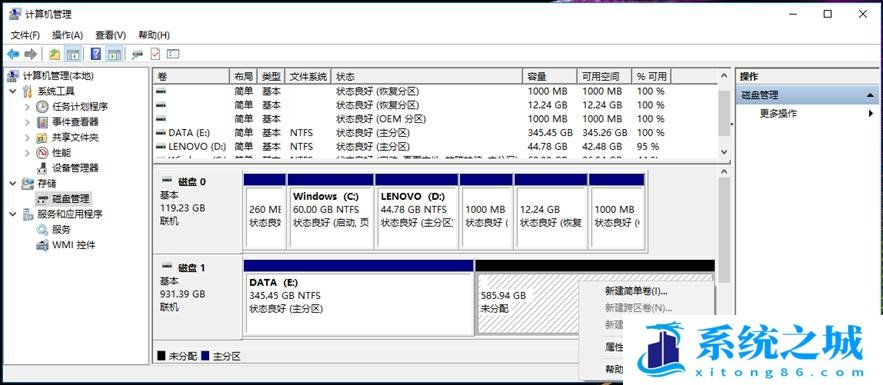The height and width of the screenshot is (385, 883).
Task: Click the 44.78 GB capacity cell
Action: point(547,146)
